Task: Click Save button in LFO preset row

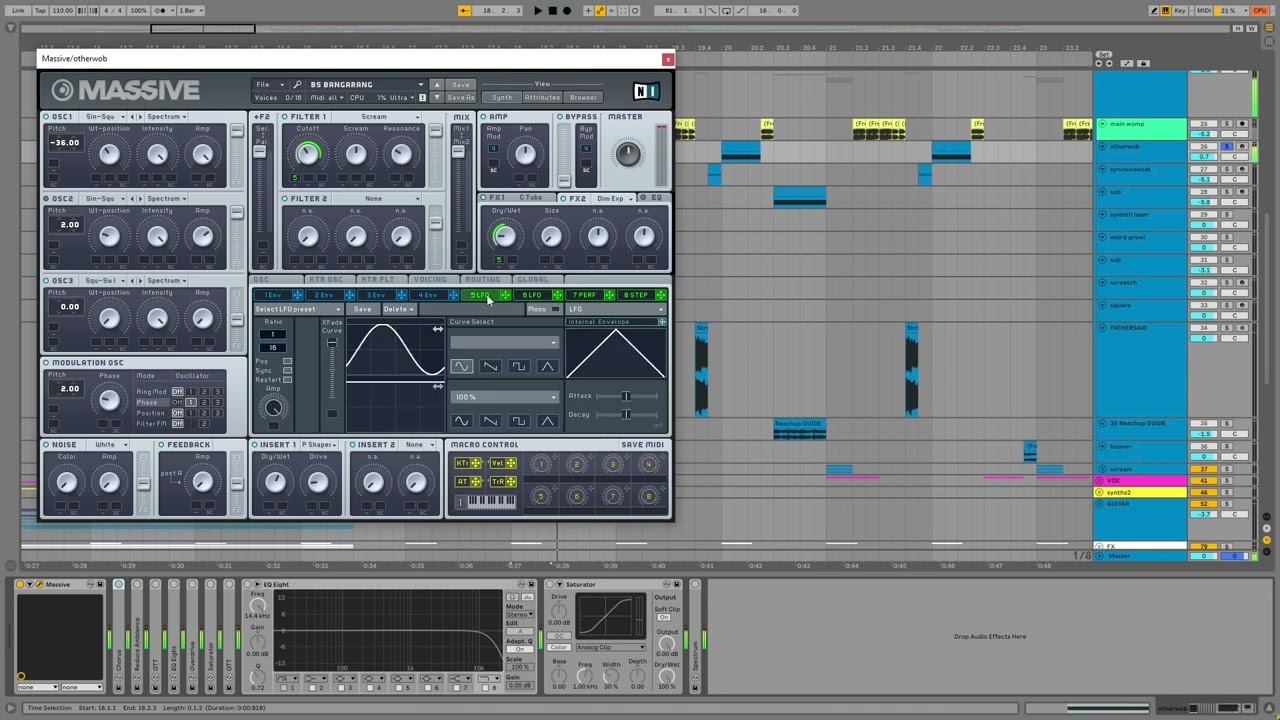Action: pos(363,309)
